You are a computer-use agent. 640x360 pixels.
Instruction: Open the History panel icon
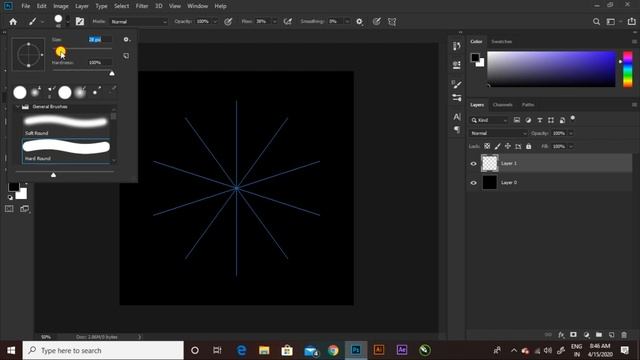[457, 46]
